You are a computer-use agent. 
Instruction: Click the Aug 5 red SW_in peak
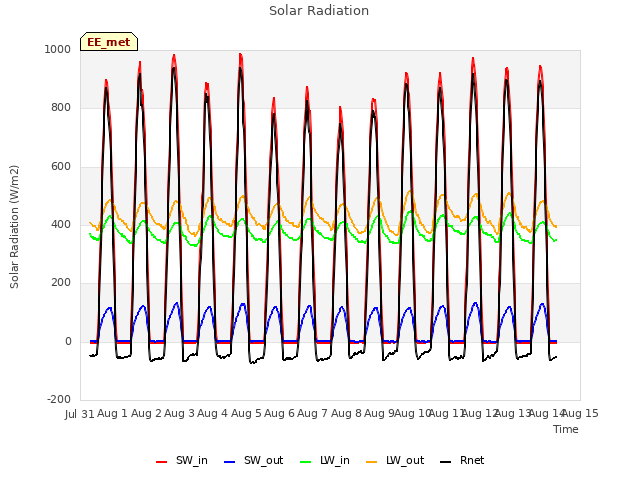(x=240, y=54)
